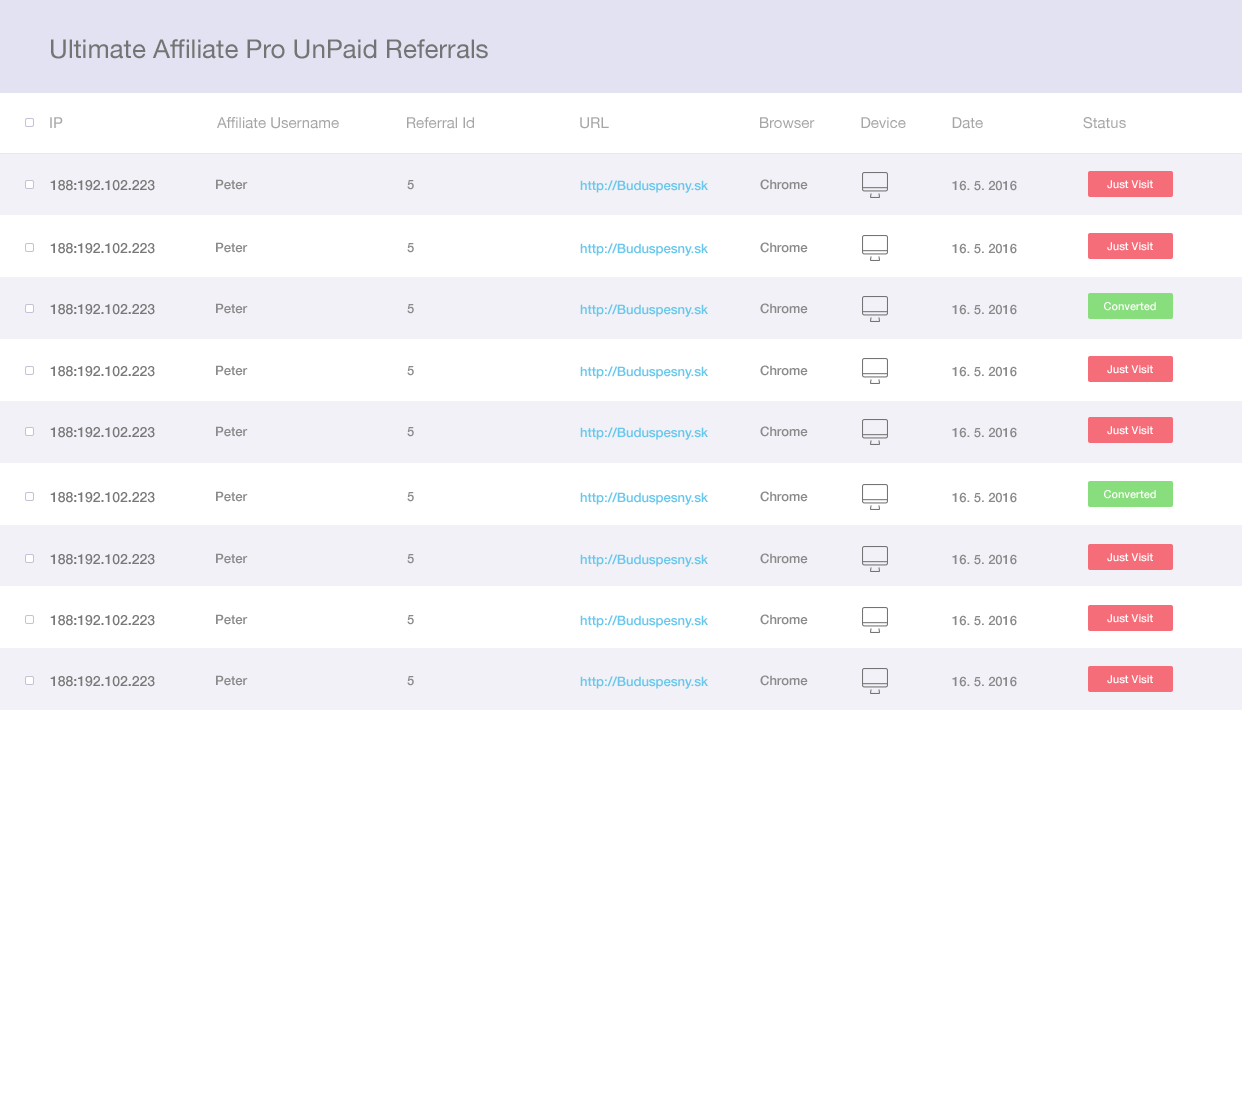Click IP address in second Converted row
Screen dimensions: 1242x1094
click(x=102, y=497)
